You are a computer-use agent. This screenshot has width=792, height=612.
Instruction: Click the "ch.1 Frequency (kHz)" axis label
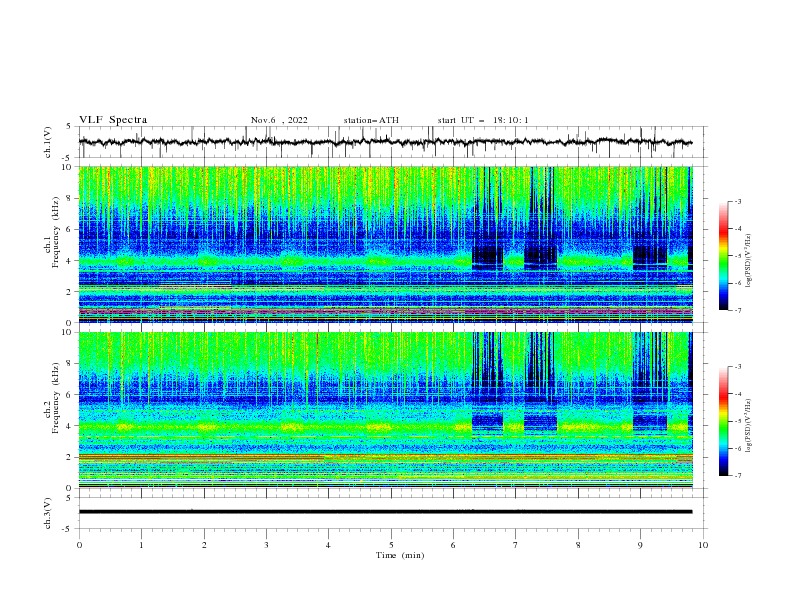tap(52, 230)
